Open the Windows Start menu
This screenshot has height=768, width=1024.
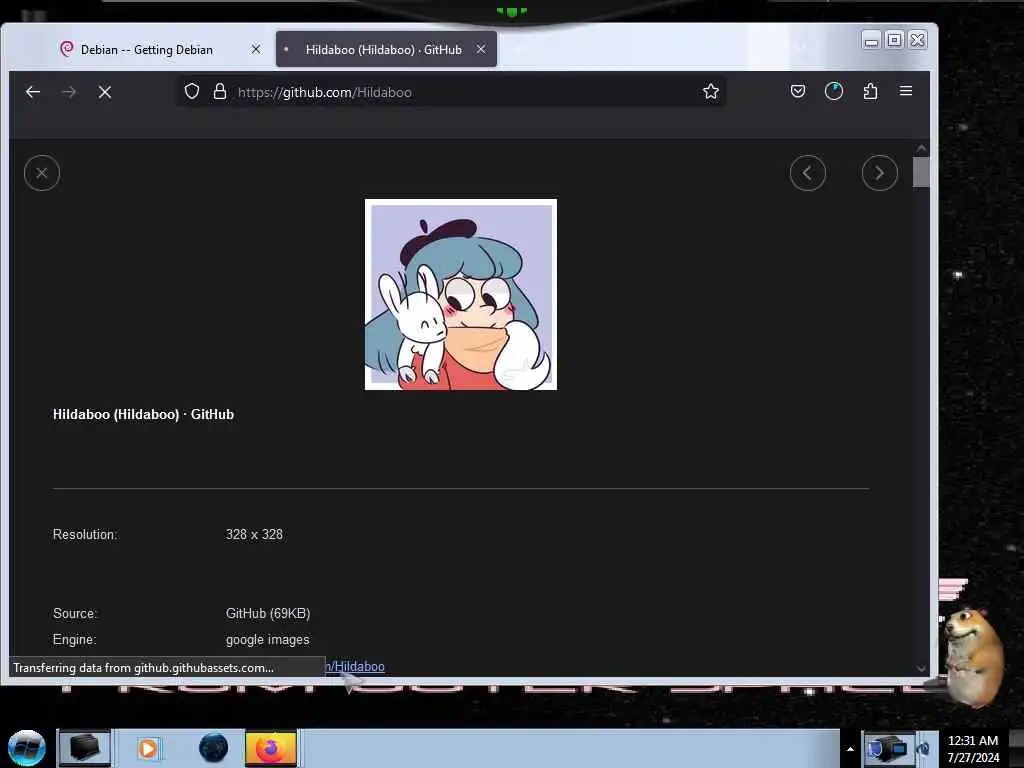[27, 748]
